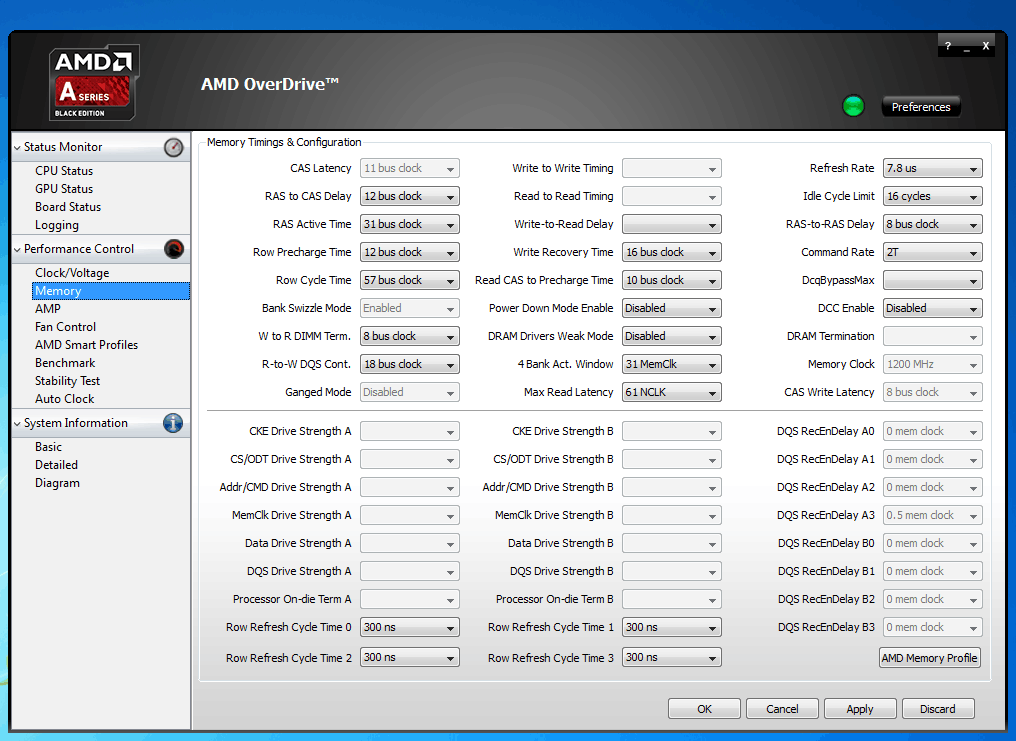This screenshot has width=1016, height=741.
Task: Open DcqBypassMax dropdown
Action: pyautogui.click(x=932, y=280)
